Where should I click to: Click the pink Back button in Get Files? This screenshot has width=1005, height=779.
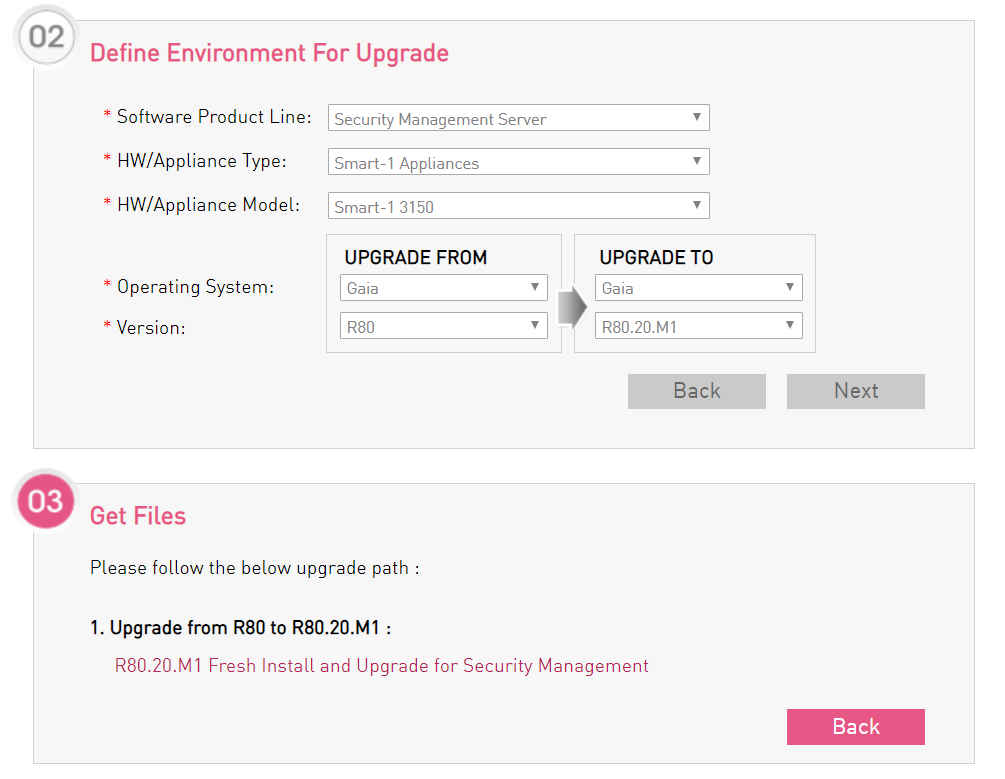pyautogui.click(x=856, y=727)
